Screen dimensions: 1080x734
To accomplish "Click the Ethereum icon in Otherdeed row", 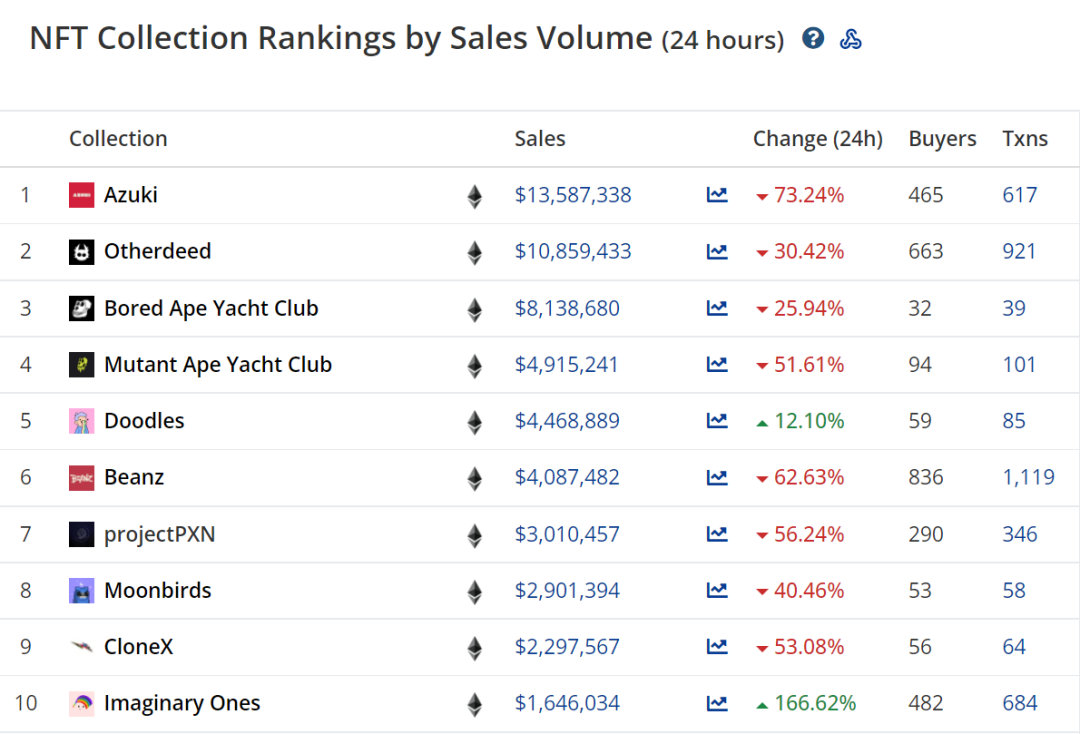I will tap(474, 252).
